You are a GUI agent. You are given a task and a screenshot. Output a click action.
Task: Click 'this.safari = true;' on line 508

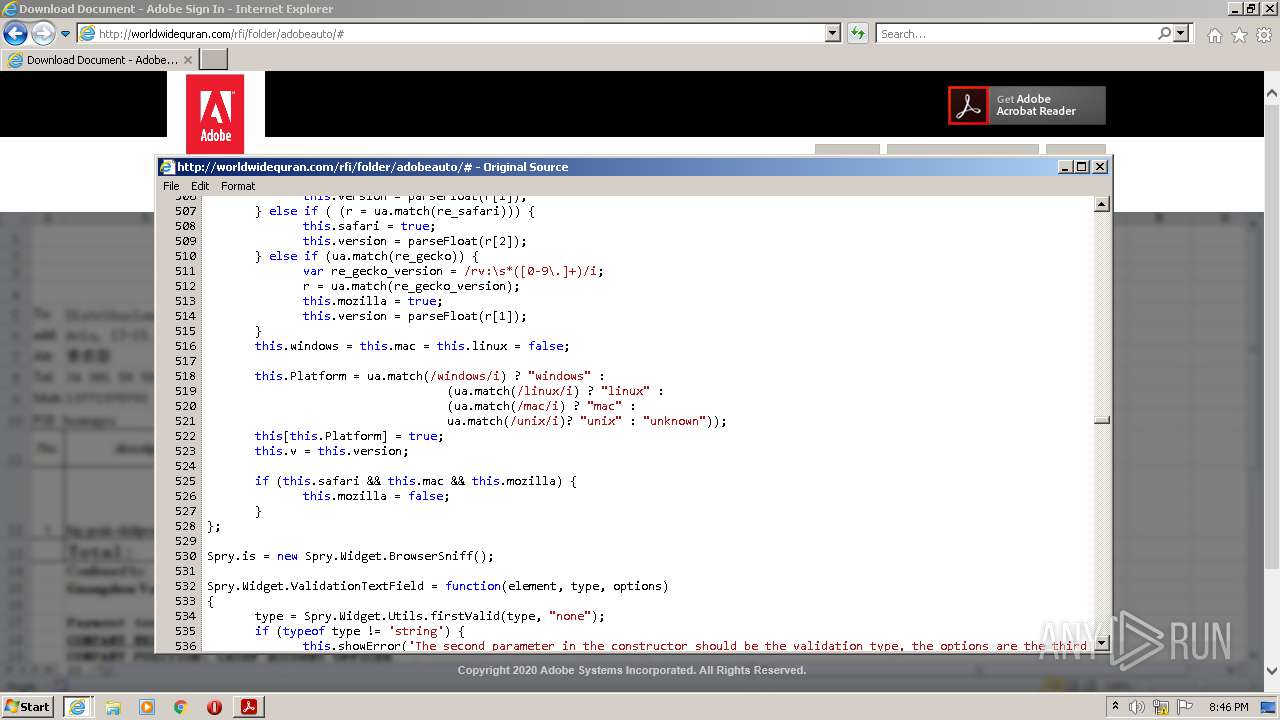[369, 226]
